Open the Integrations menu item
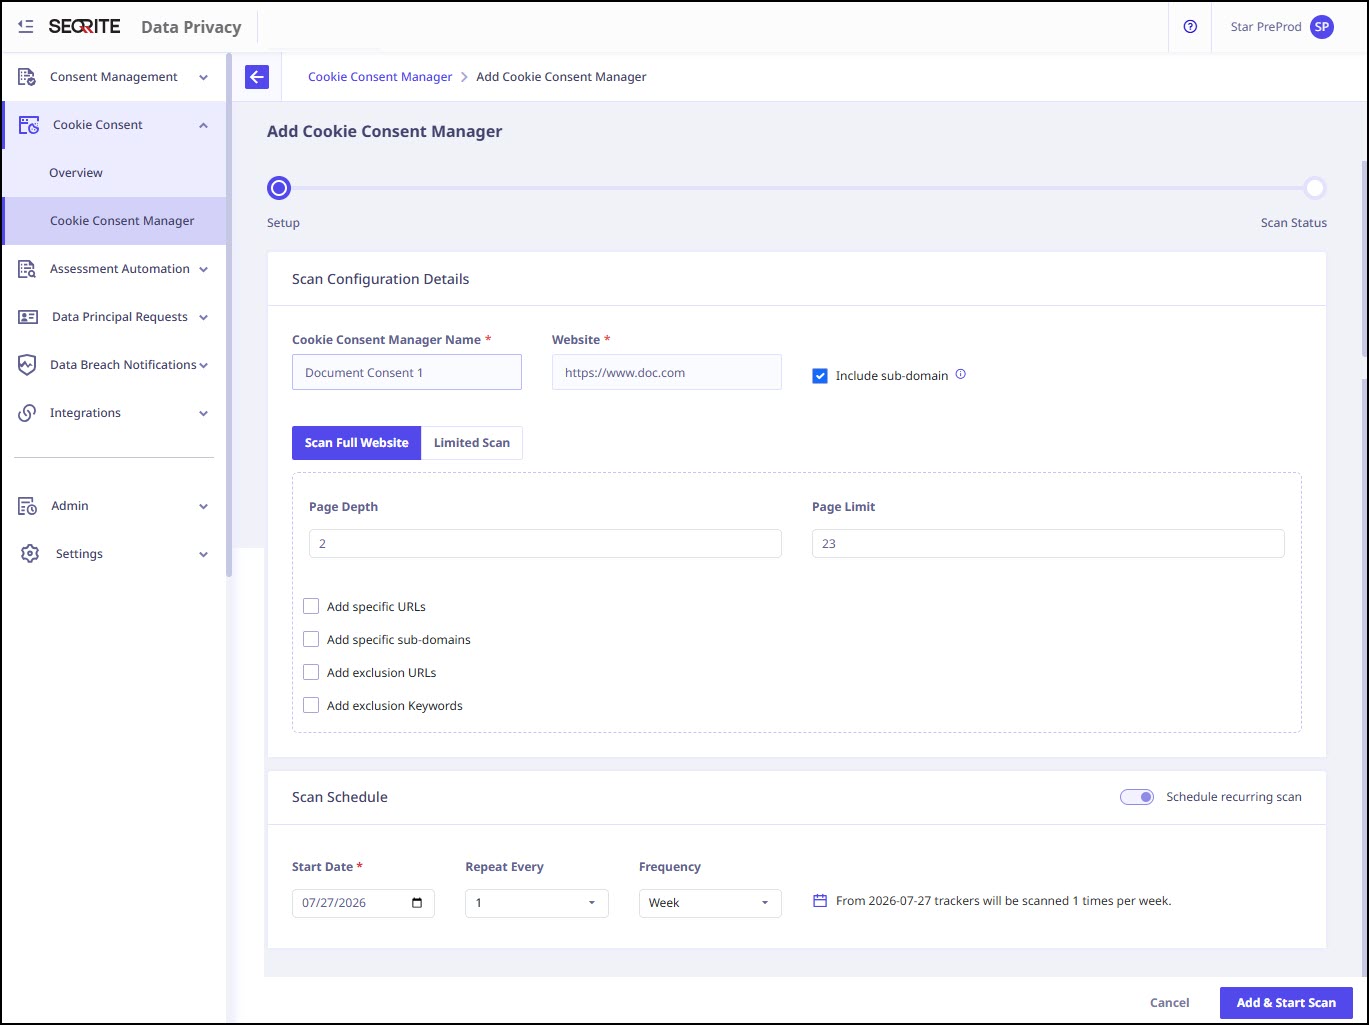The height and width of the screenshot is (1025, 1369). tap(114, 413)
